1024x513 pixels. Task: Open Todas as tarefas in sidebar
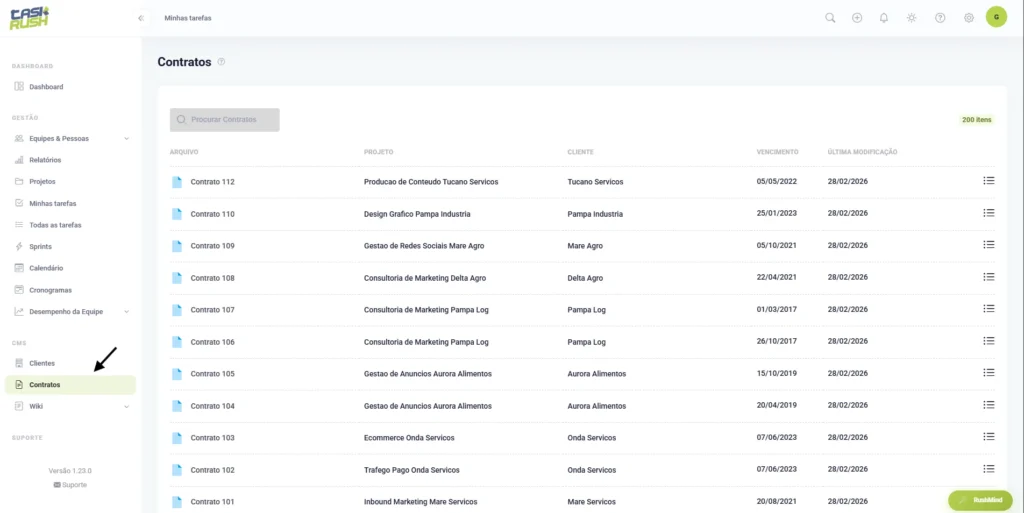coord(55,225)
